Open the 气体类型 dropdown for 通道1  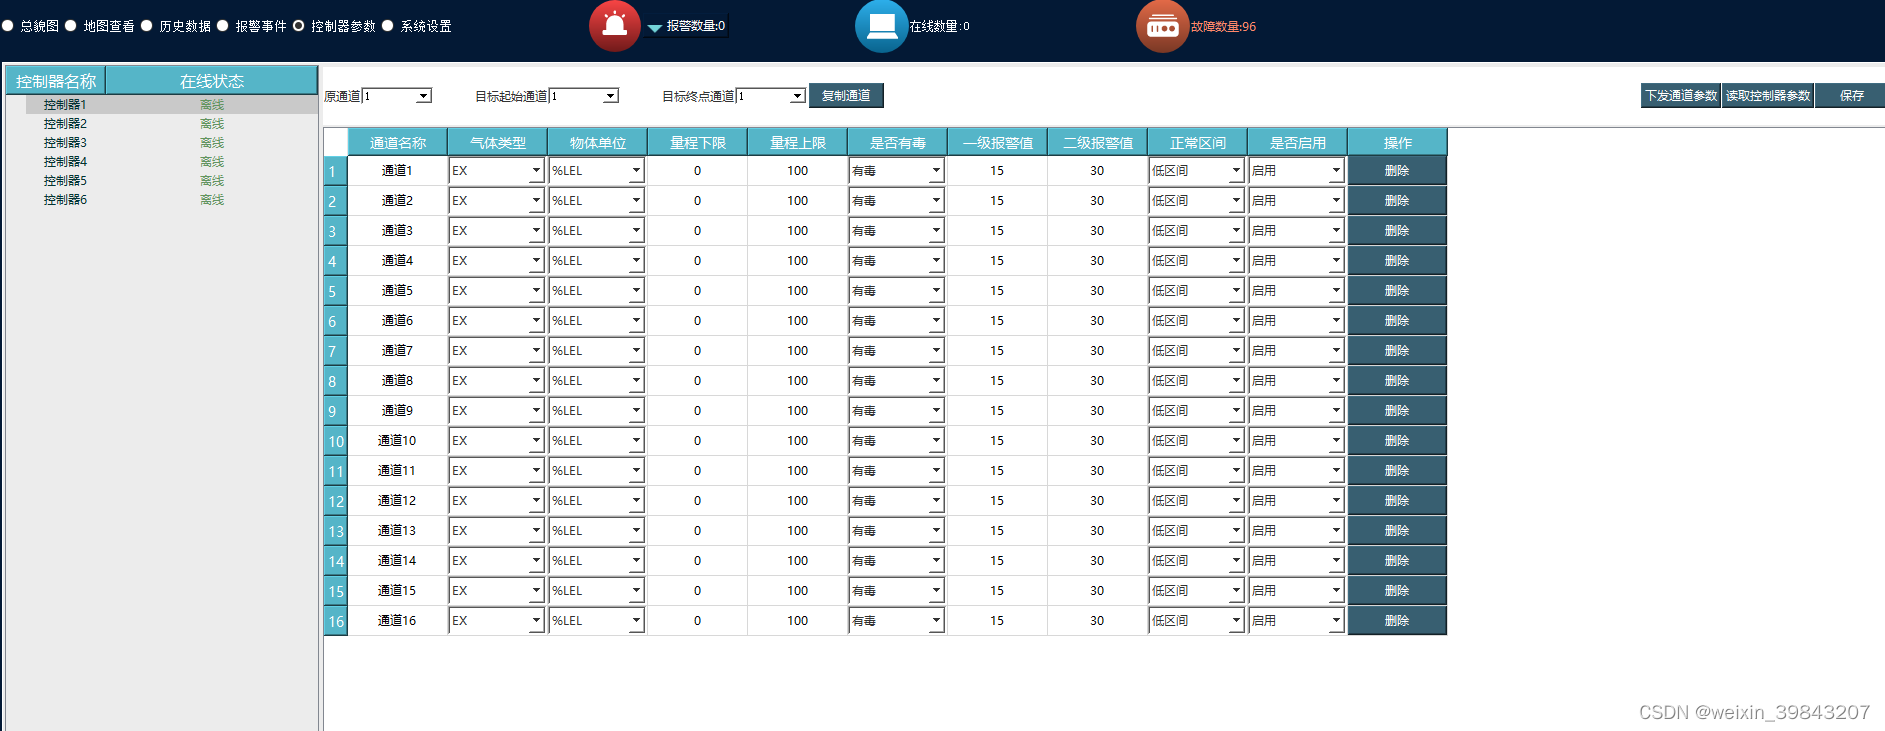coord(496,171)
